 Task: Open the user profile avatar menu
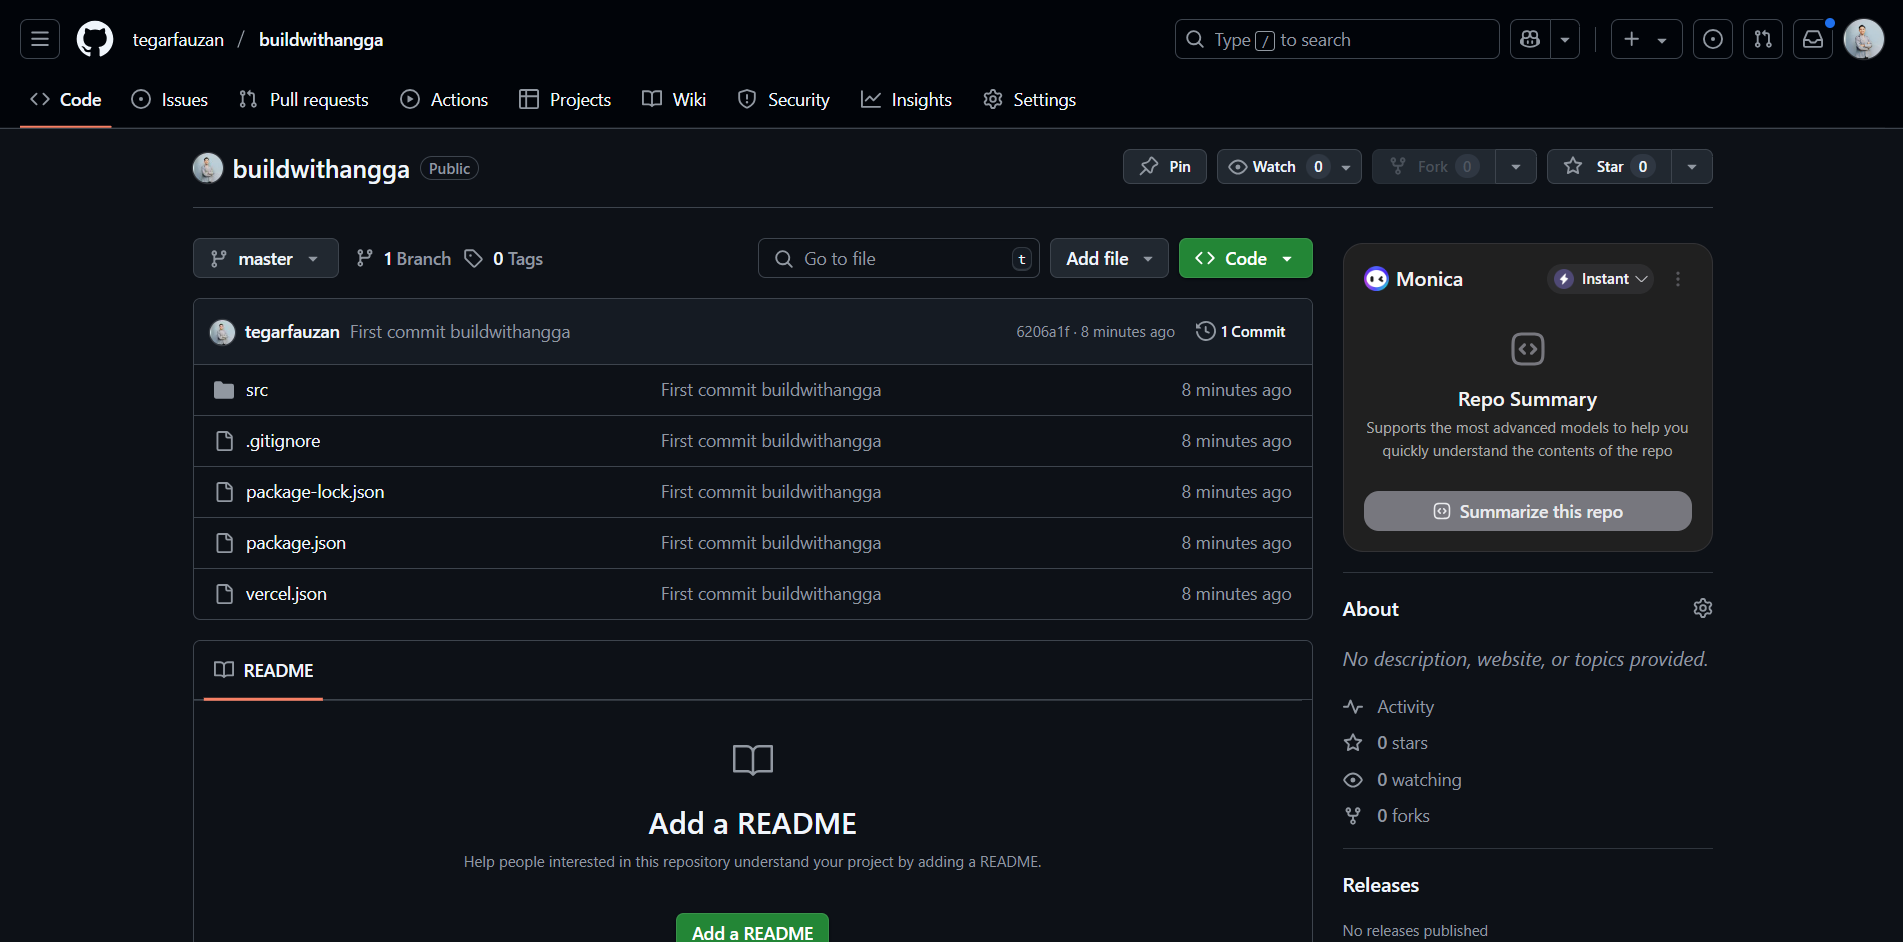(x=1864, y=39)
